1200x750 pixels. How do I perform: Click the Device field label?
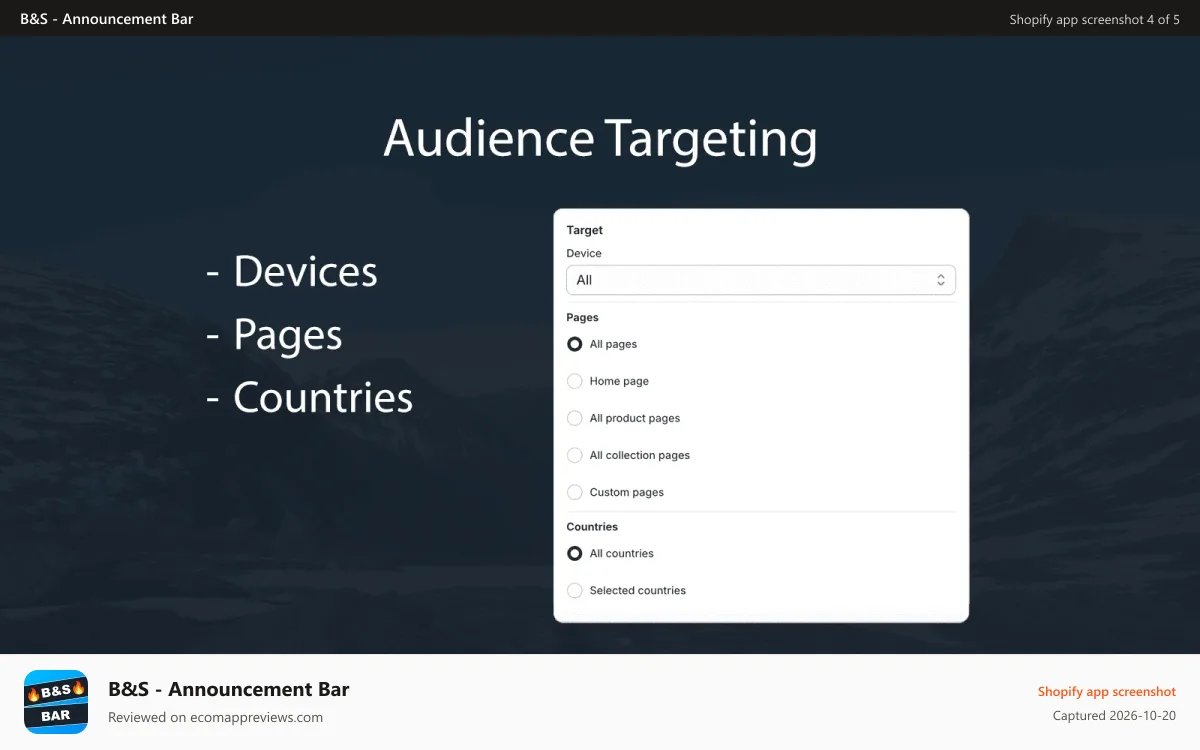point(584,253)
